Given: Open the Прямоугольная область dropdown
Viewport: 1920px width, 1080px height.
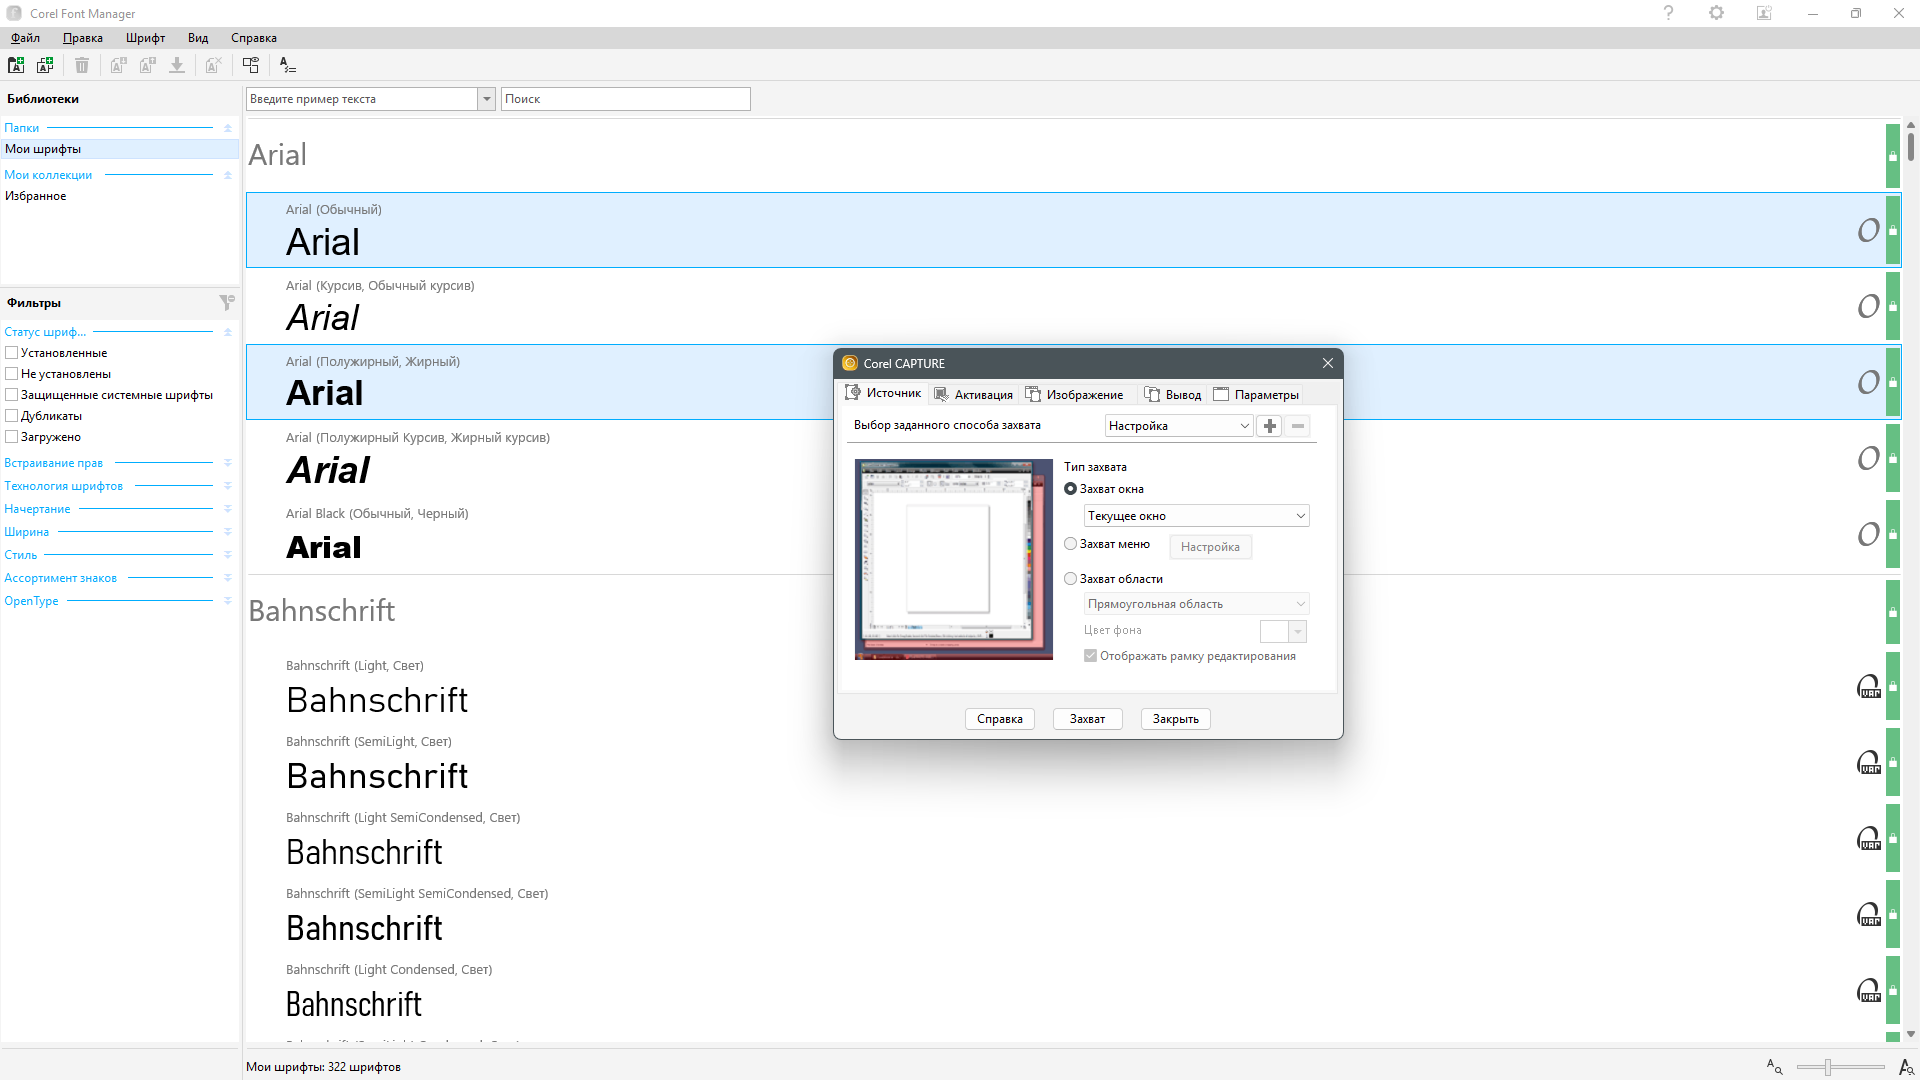Looking at the screenshot, I should coord(1196,604).
